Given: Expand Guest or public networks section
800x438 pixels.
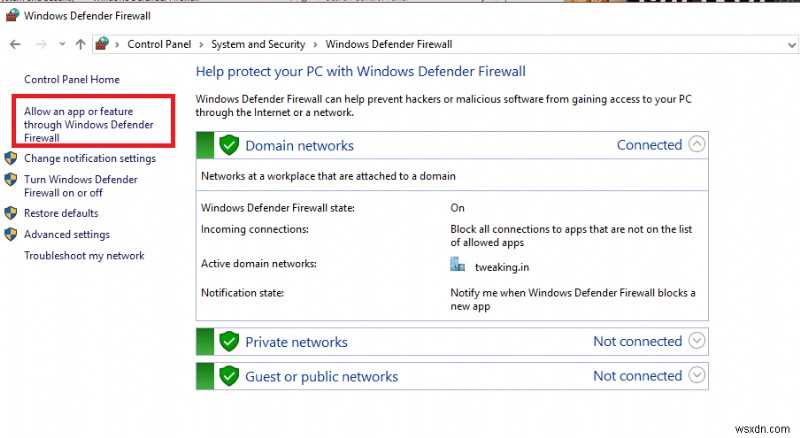Looking at the screenshot, I should point(697,375).
